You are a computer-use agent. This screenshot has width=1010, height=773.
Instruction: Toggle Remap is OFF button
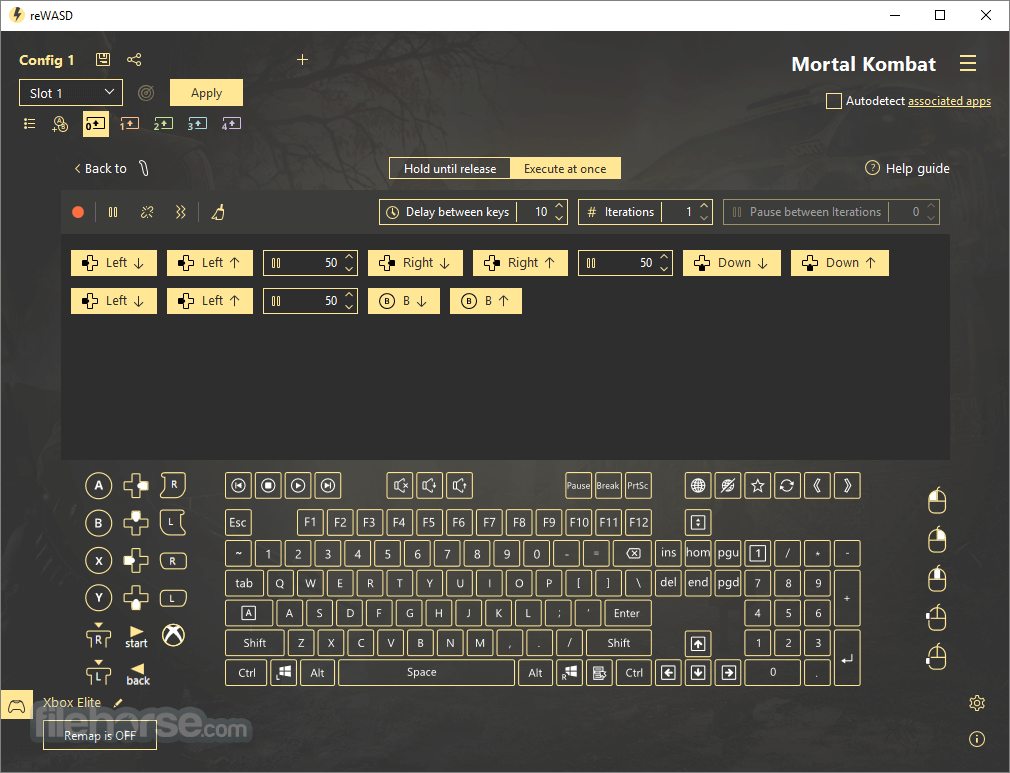[x=100, y=735]
